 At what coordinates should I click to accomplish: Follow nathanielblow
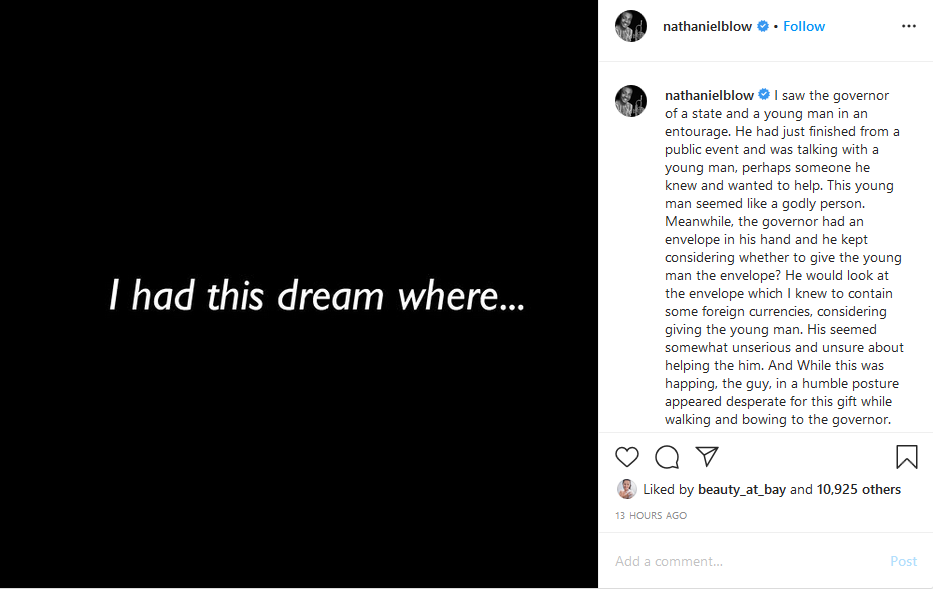[x=804, y=26]
